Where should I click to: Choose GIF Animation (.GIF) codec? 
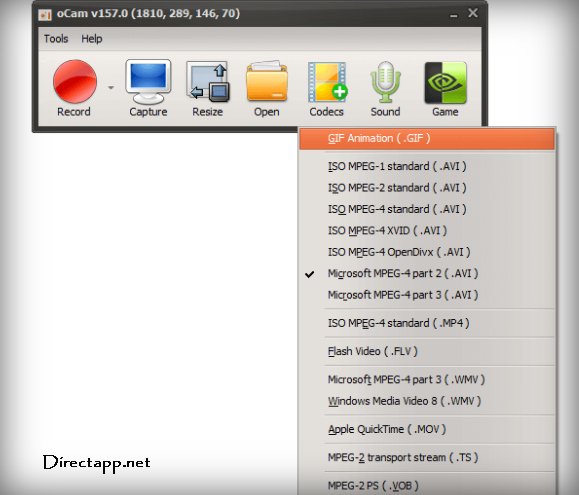[427, 138]
